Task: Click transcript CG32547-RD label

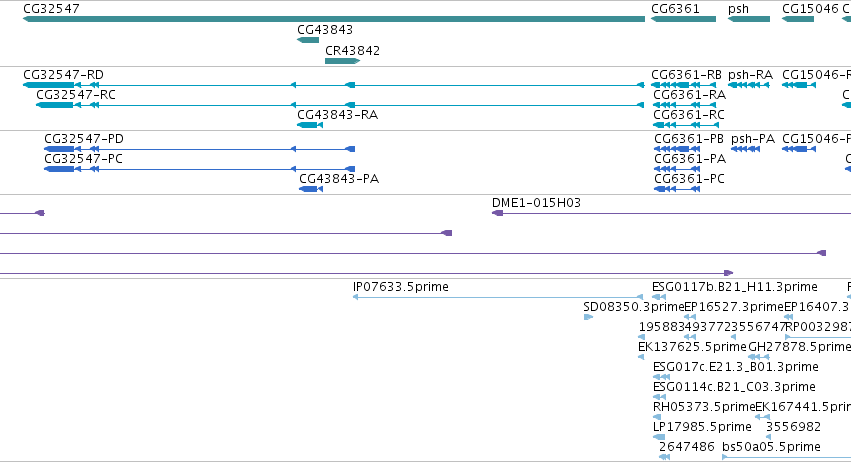Action: pyautogui.click(x=63, y=74)
